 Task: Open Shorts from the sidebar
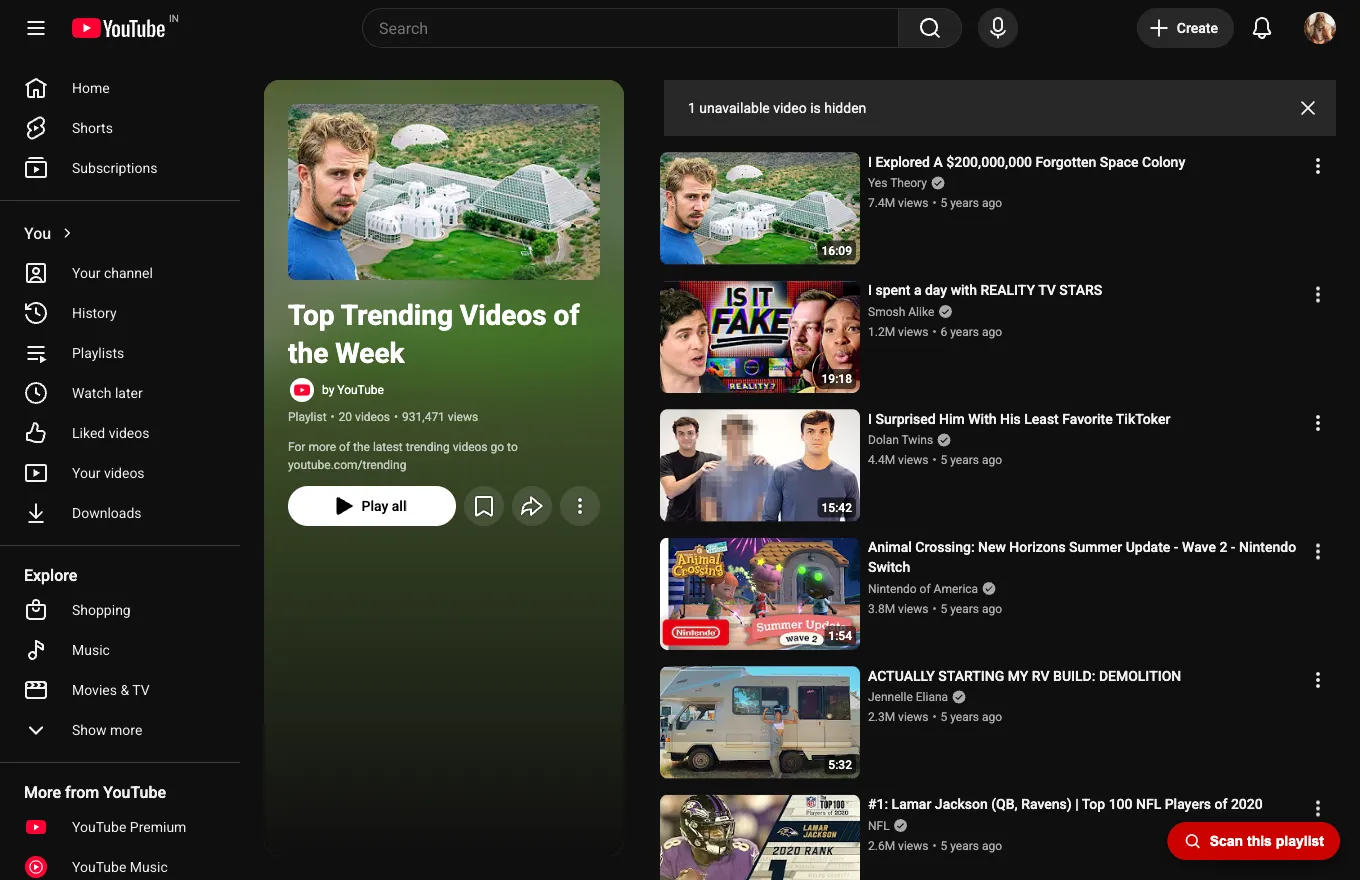[x=120, y=128]
